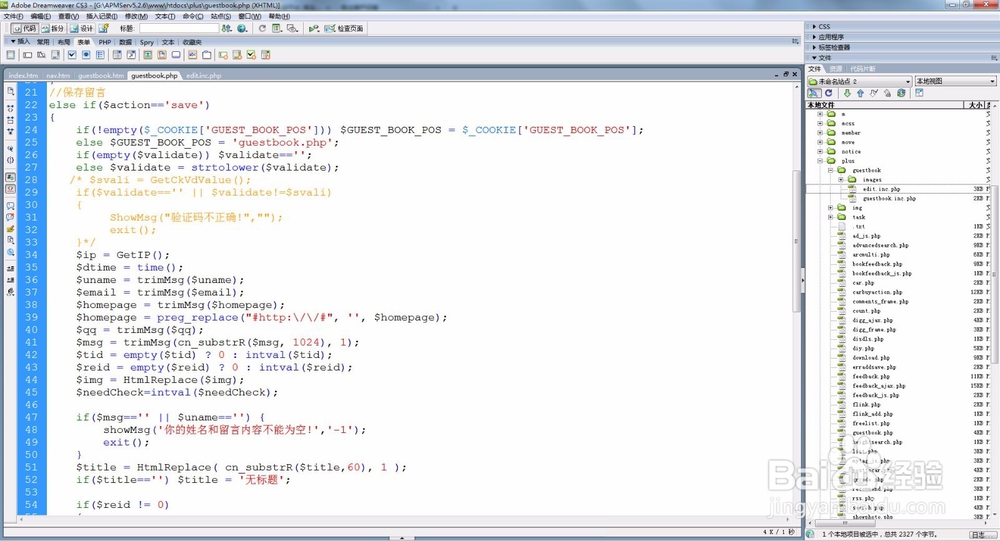Viewport: 1000px width, 541px height.
Task: Insert an Image Field icon
Action: (x=148, y=56)
